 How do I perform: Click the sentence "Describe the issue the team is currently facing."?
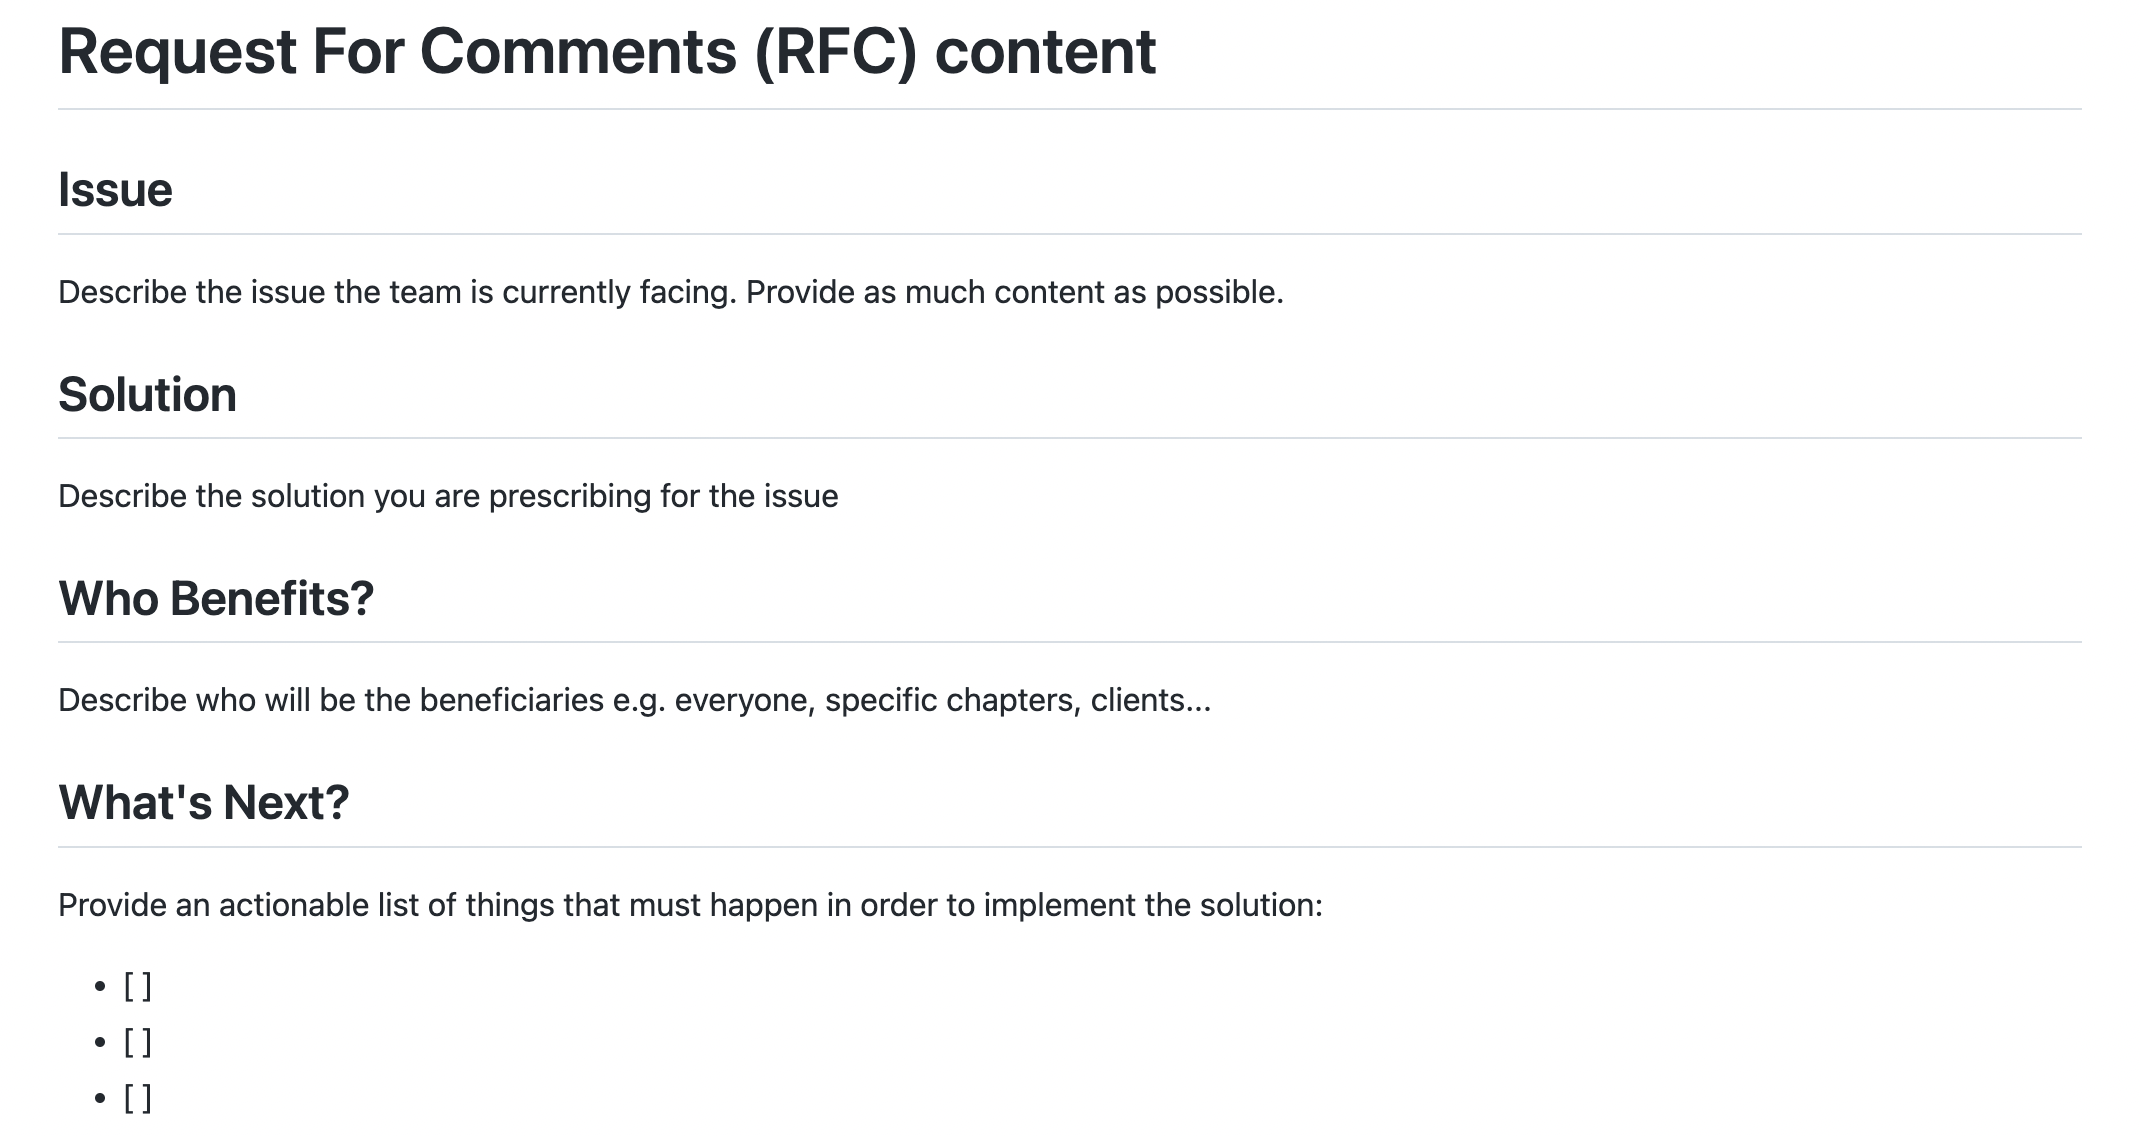click(397, 293)
